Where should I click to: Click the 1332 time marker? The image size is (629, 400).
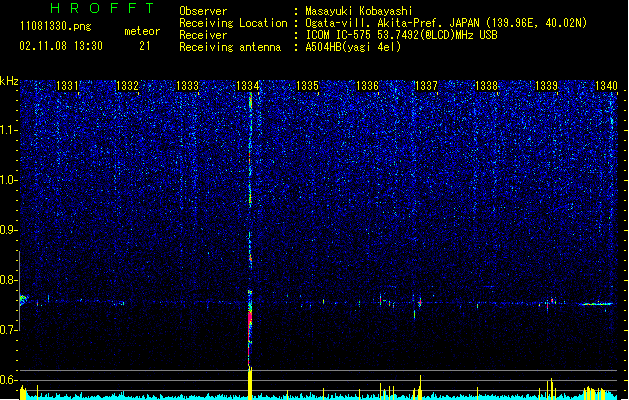(x=127, y=85)
